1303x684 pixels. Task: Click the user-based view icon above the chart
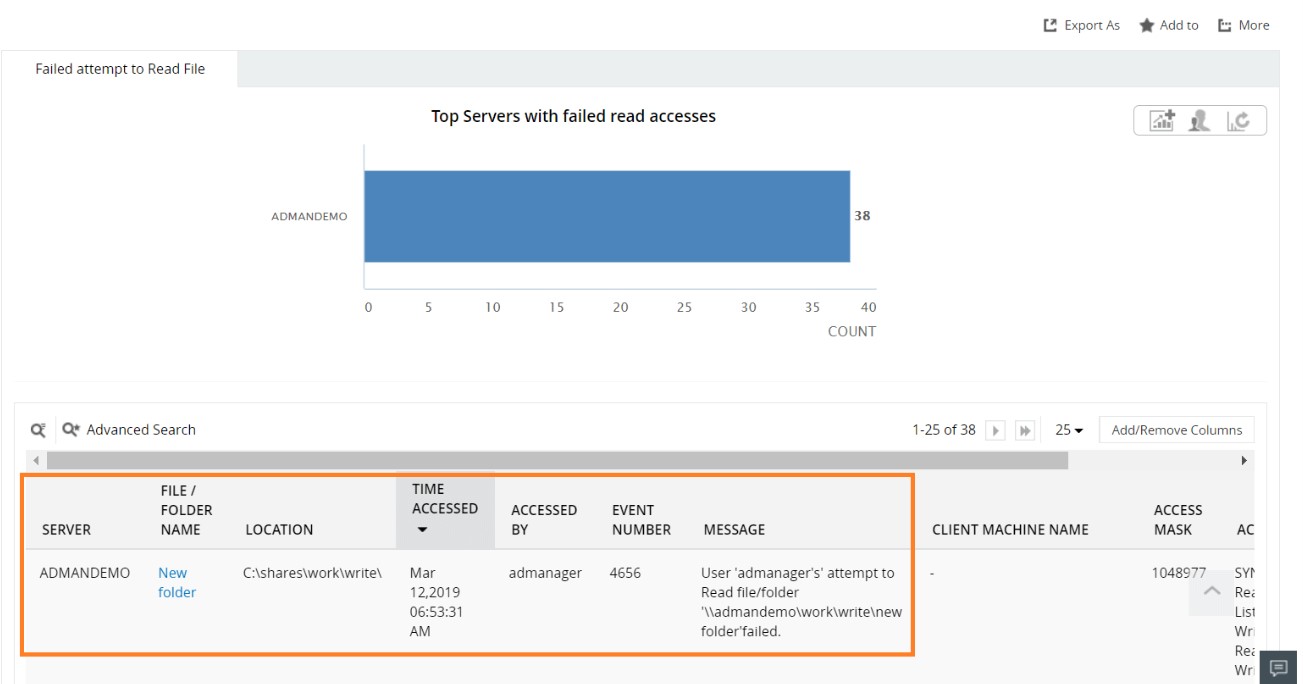coord(1198,120)
